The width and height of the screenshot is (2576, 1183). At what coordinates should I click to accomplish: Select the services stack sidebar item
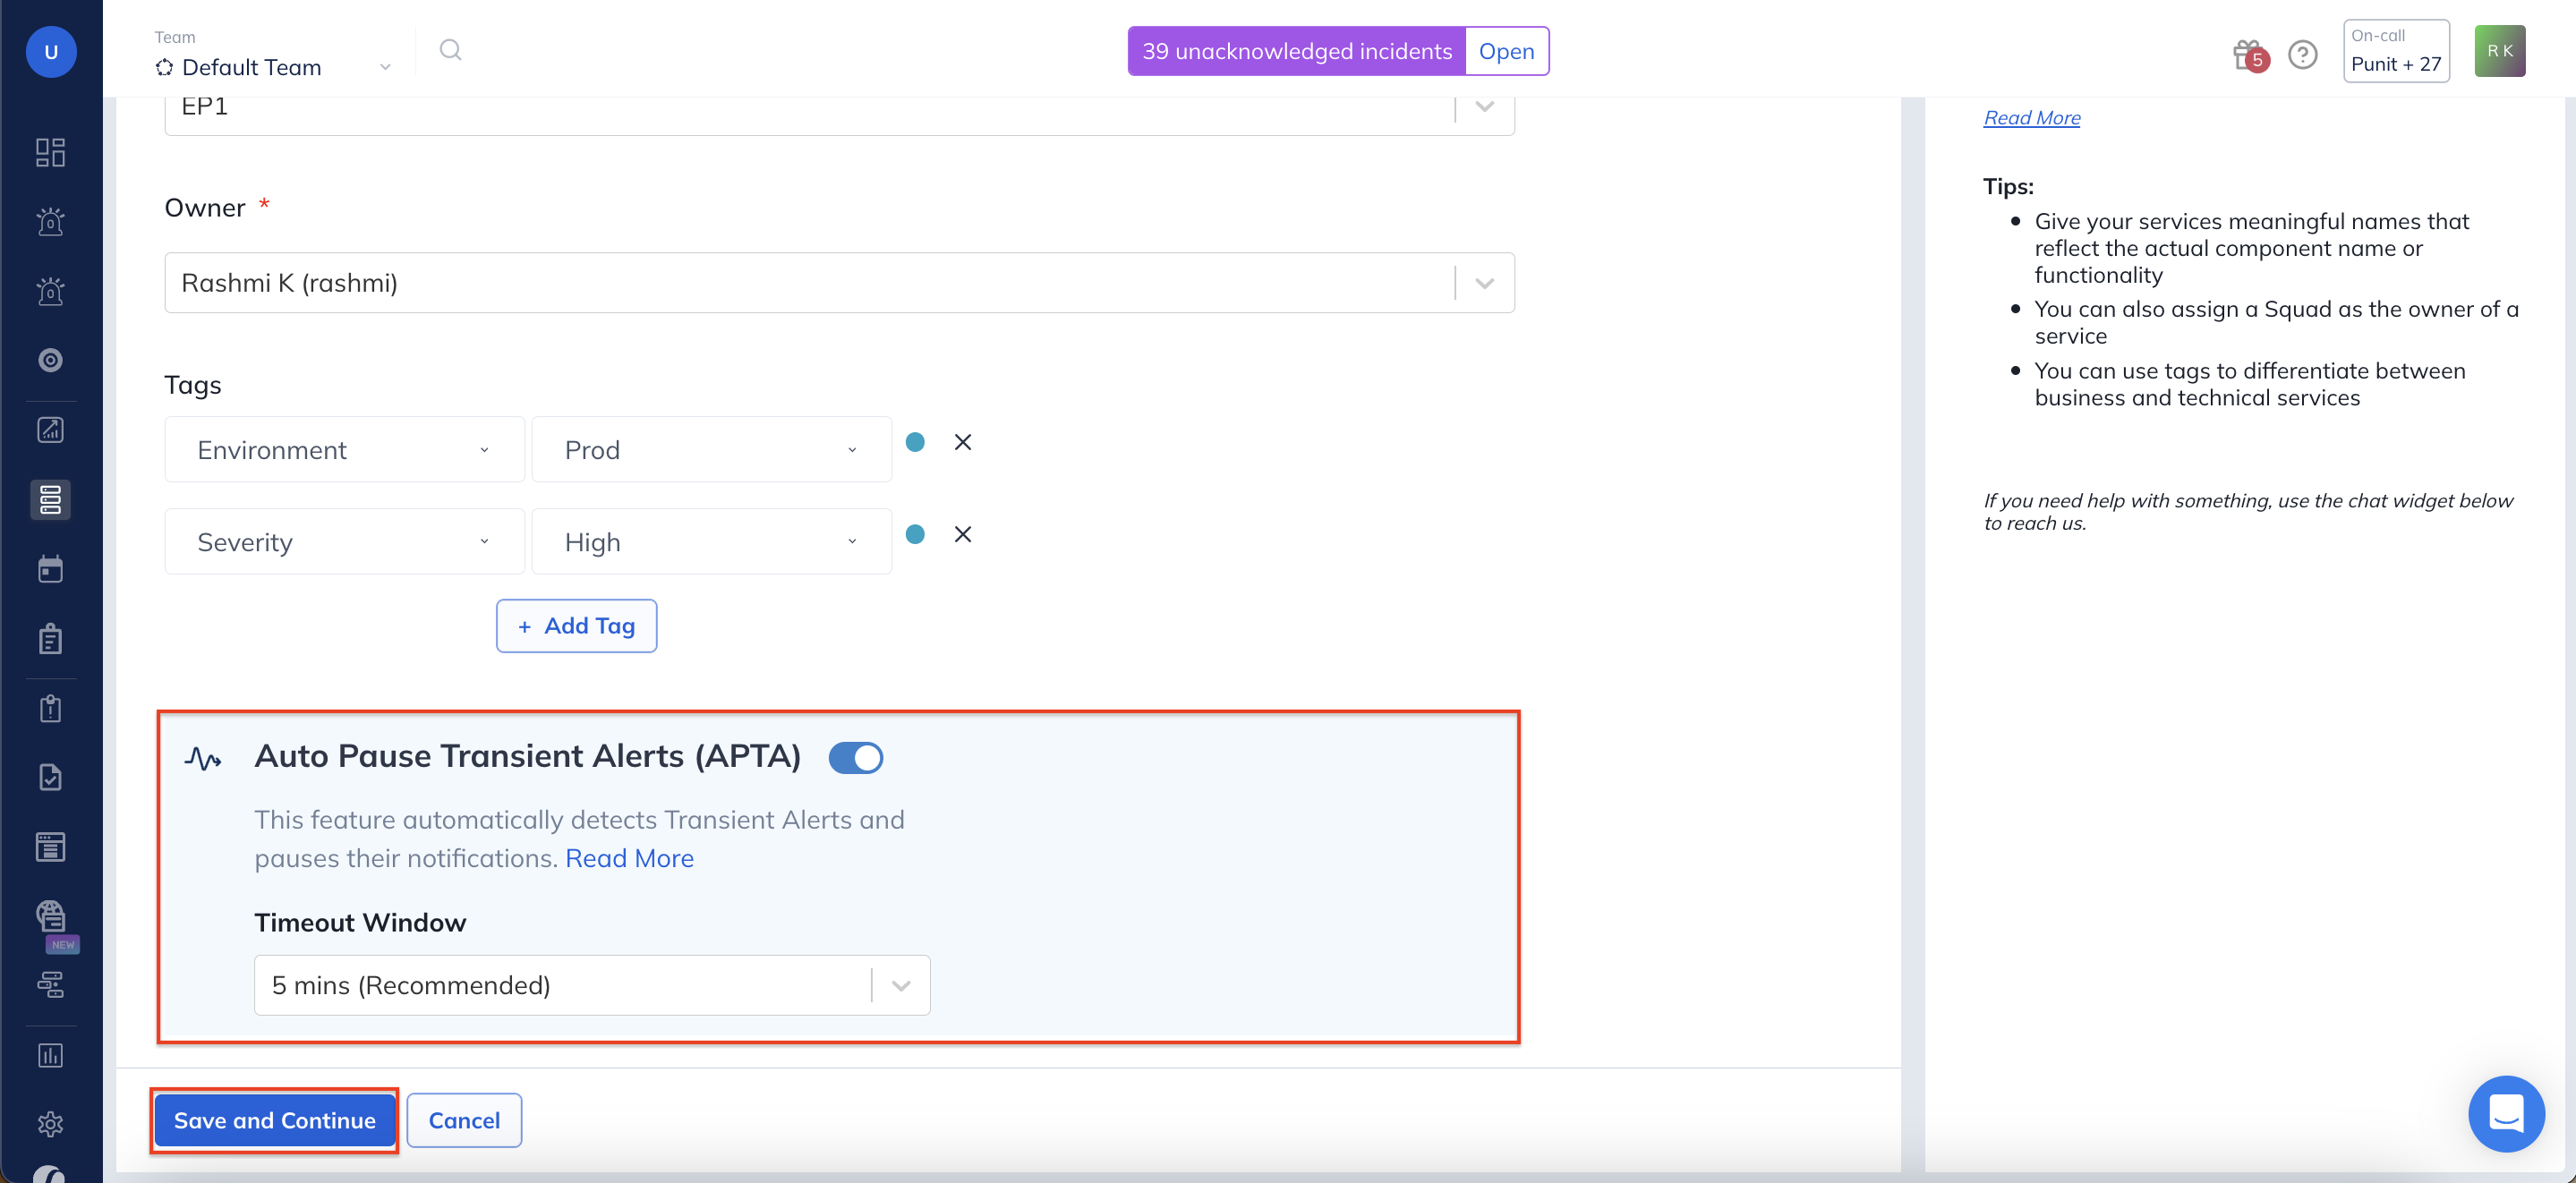[x=50, y=499]
